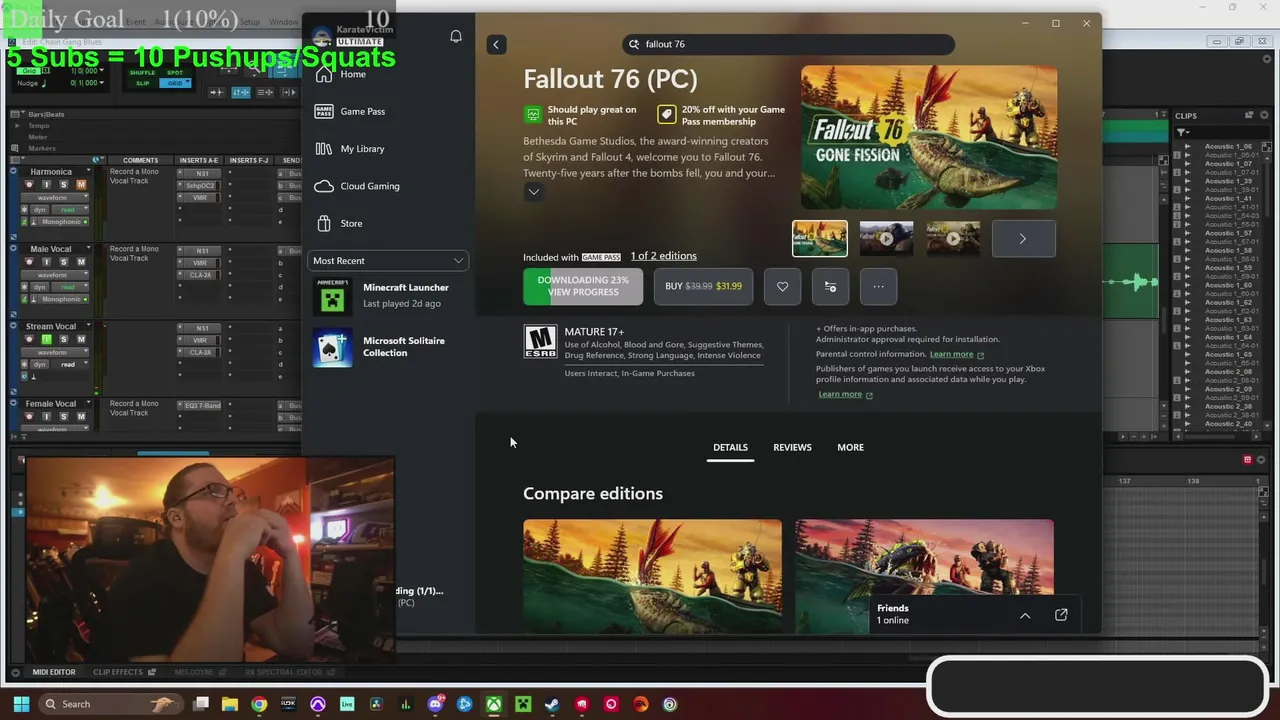Open the manage game options icon

point(830,286)
